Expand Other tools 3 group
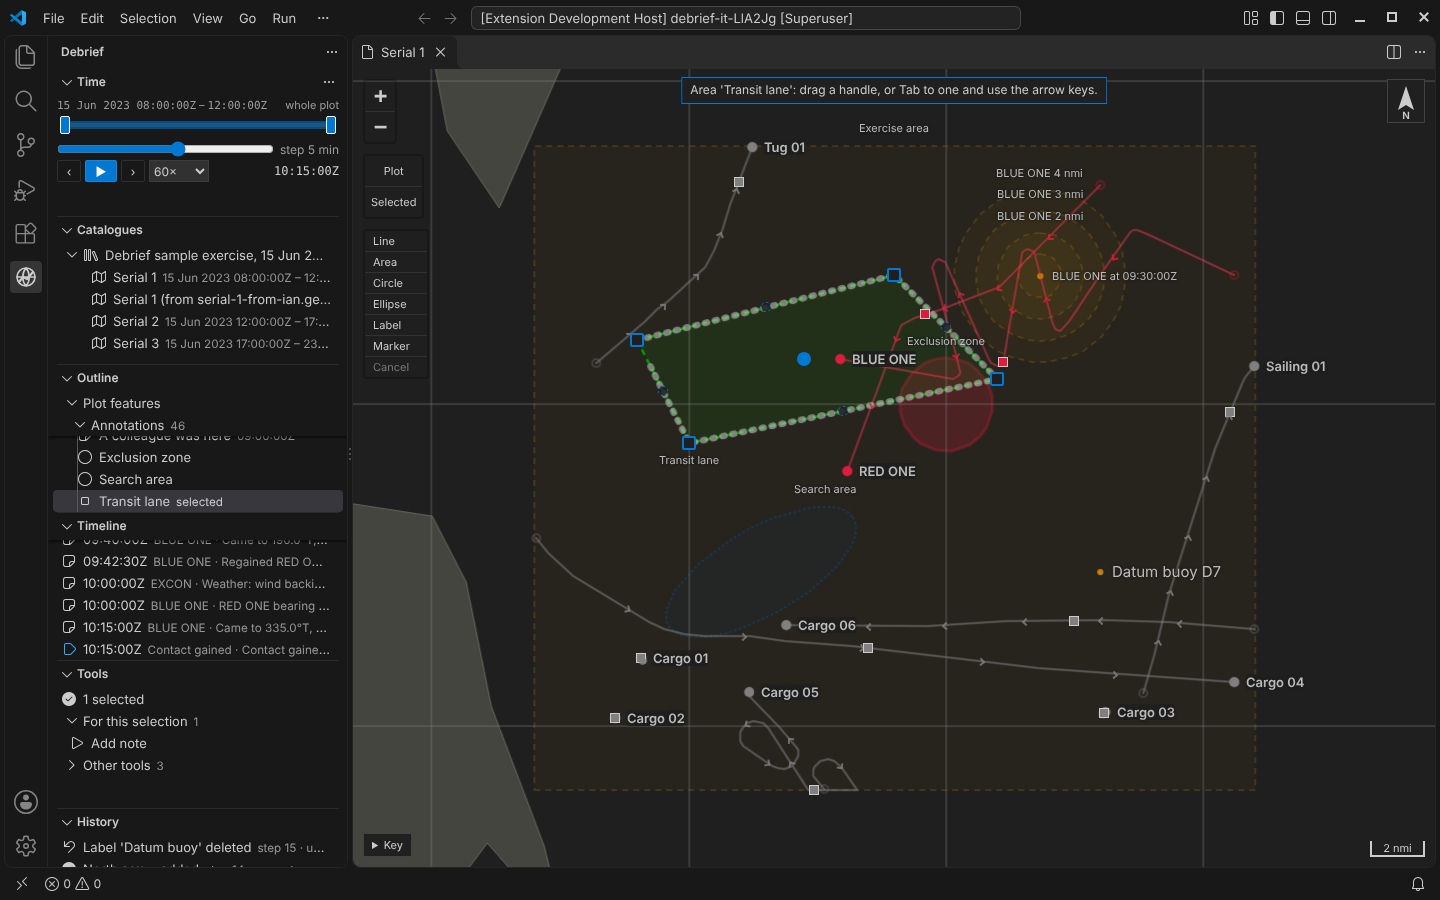 coord(72,765)
